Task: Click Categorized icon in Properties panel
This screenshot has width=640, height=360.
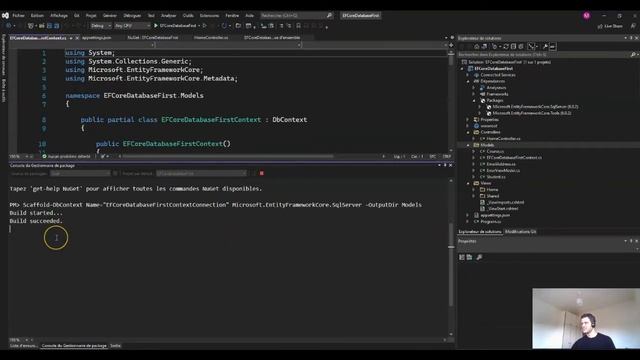Action: coord(462,257)
